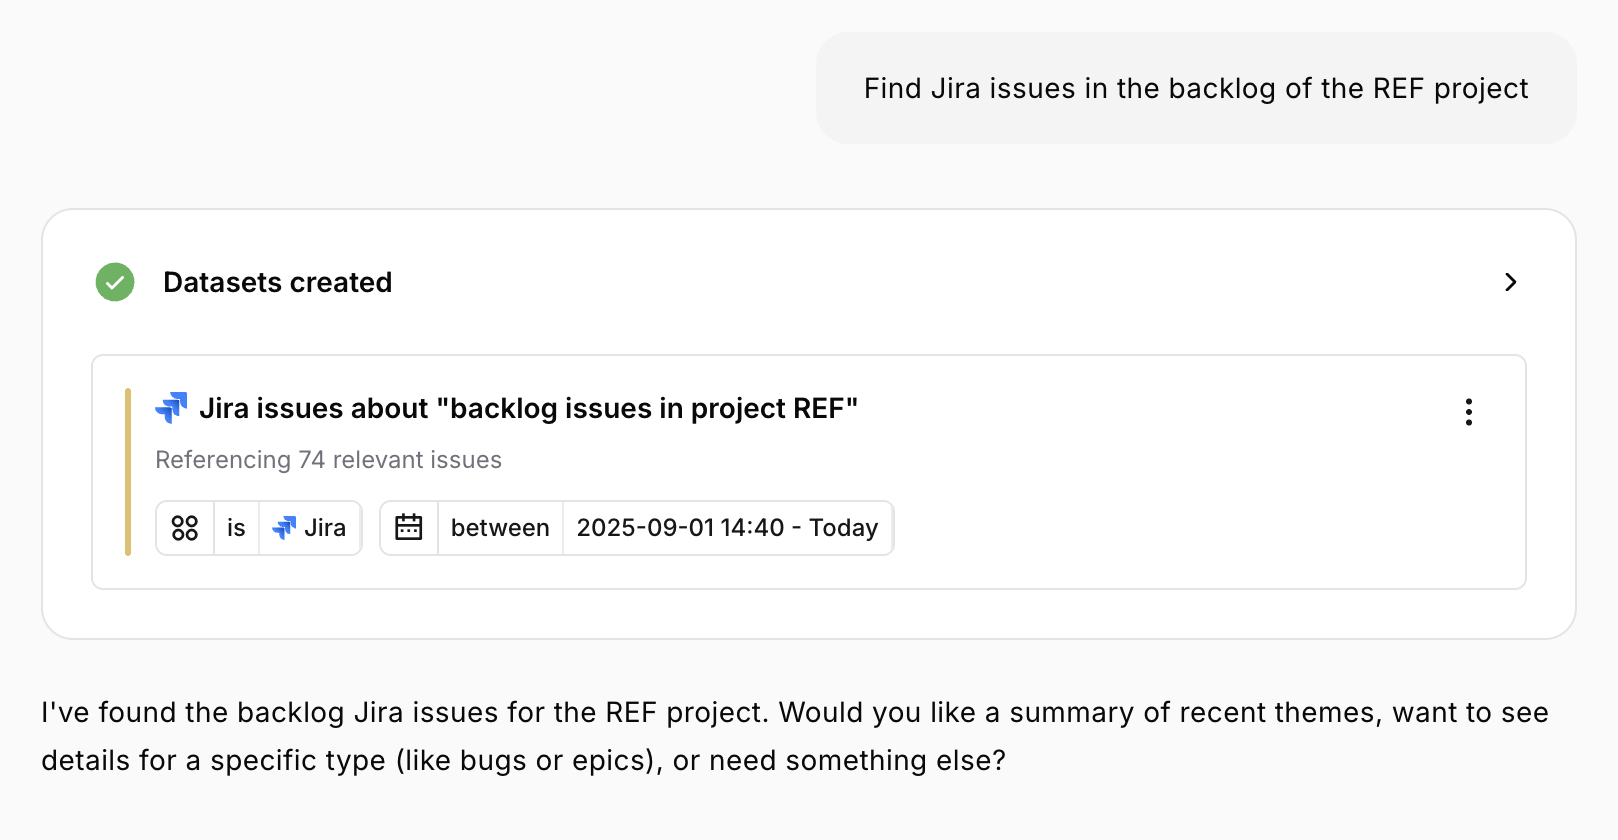
Task: Toggle the 'between' date condition chip
Action: point(500,527)
